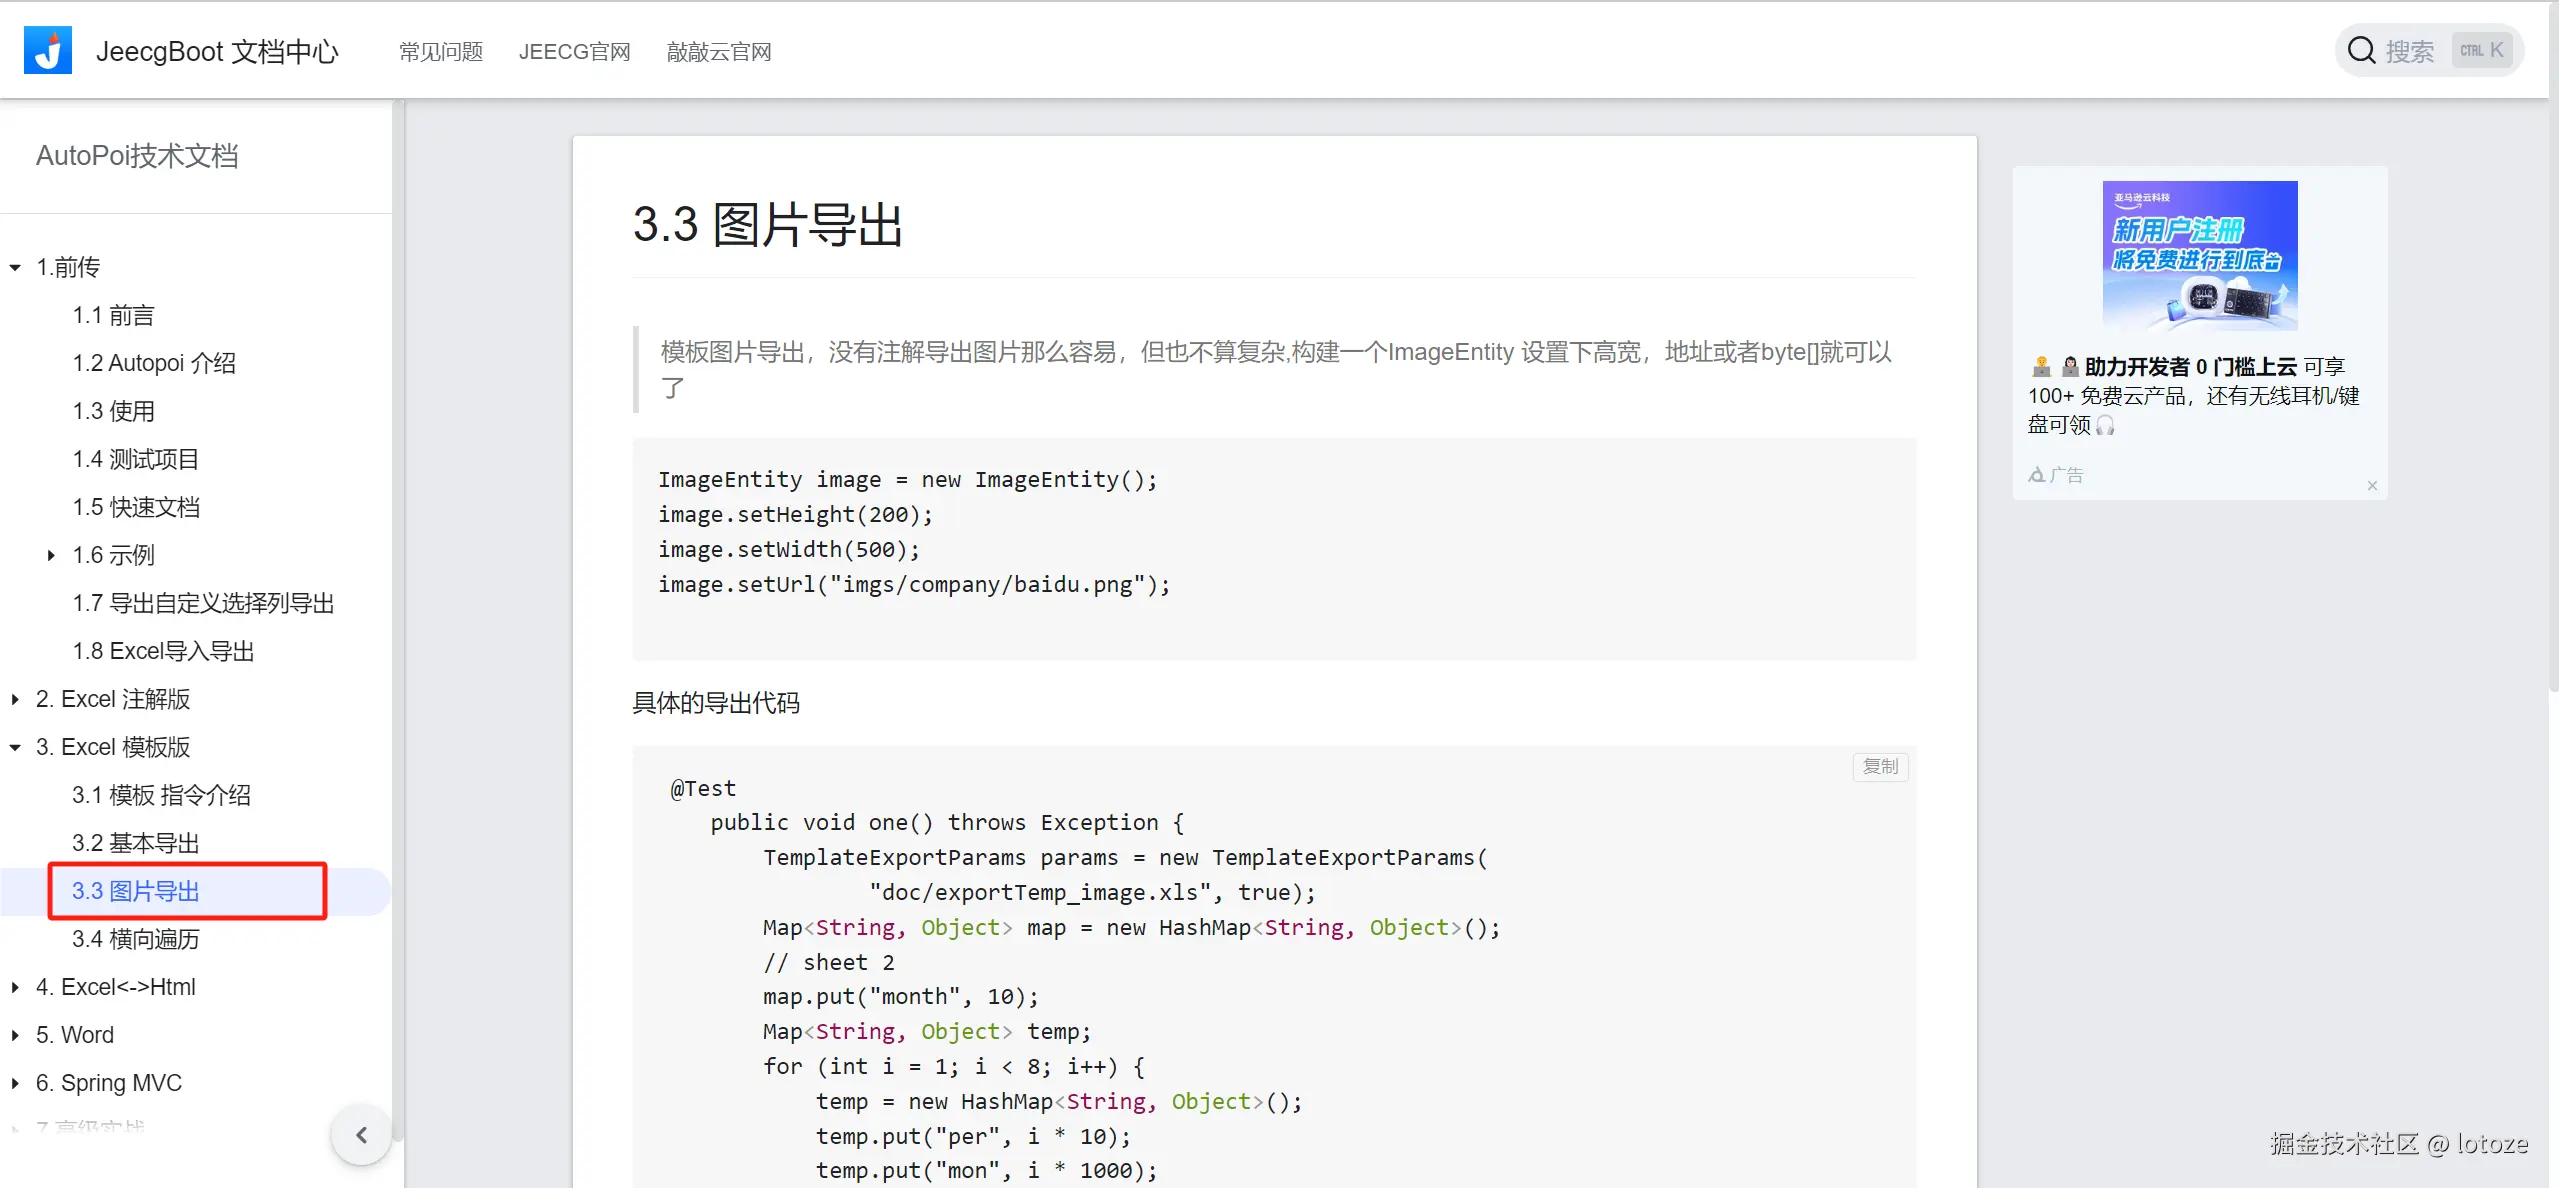The height and width of the screenshot is (1188, 2559).
Task: Open 1.8 Excel导入导出 page
Action: (x=163, y=651)
